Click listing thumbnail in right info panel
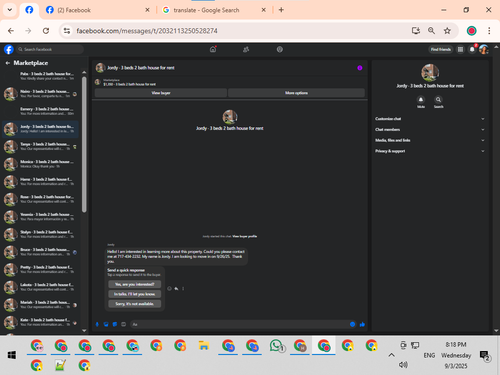500x375 pixels. tap(430, 72)
